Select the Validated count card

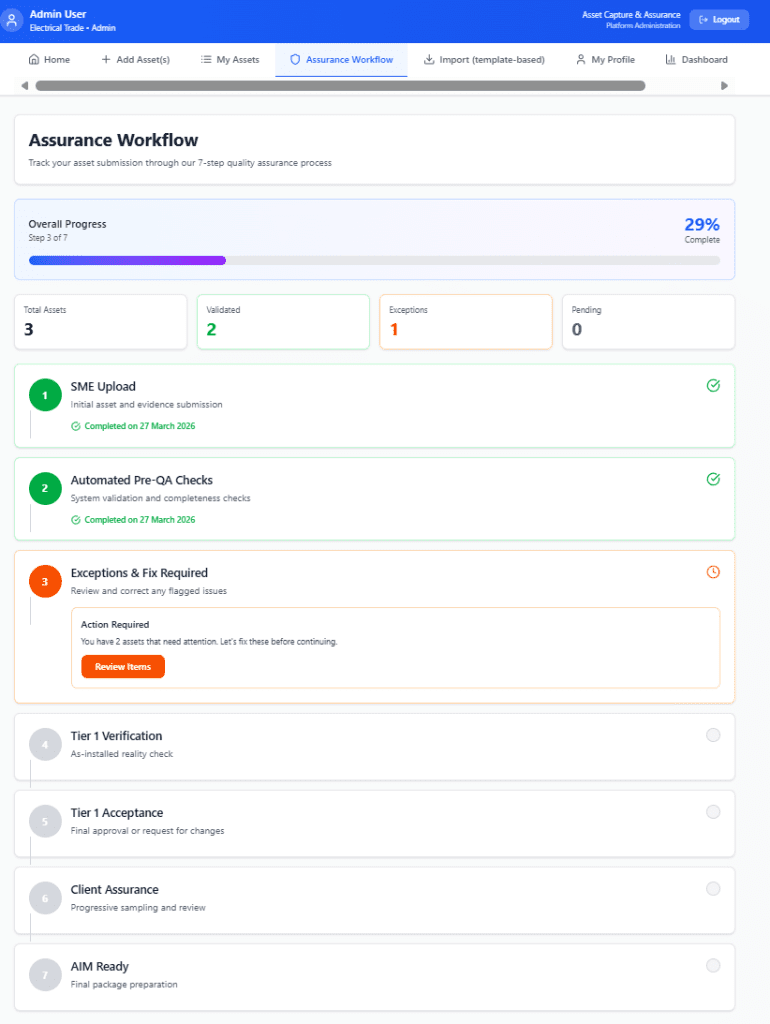283,322
